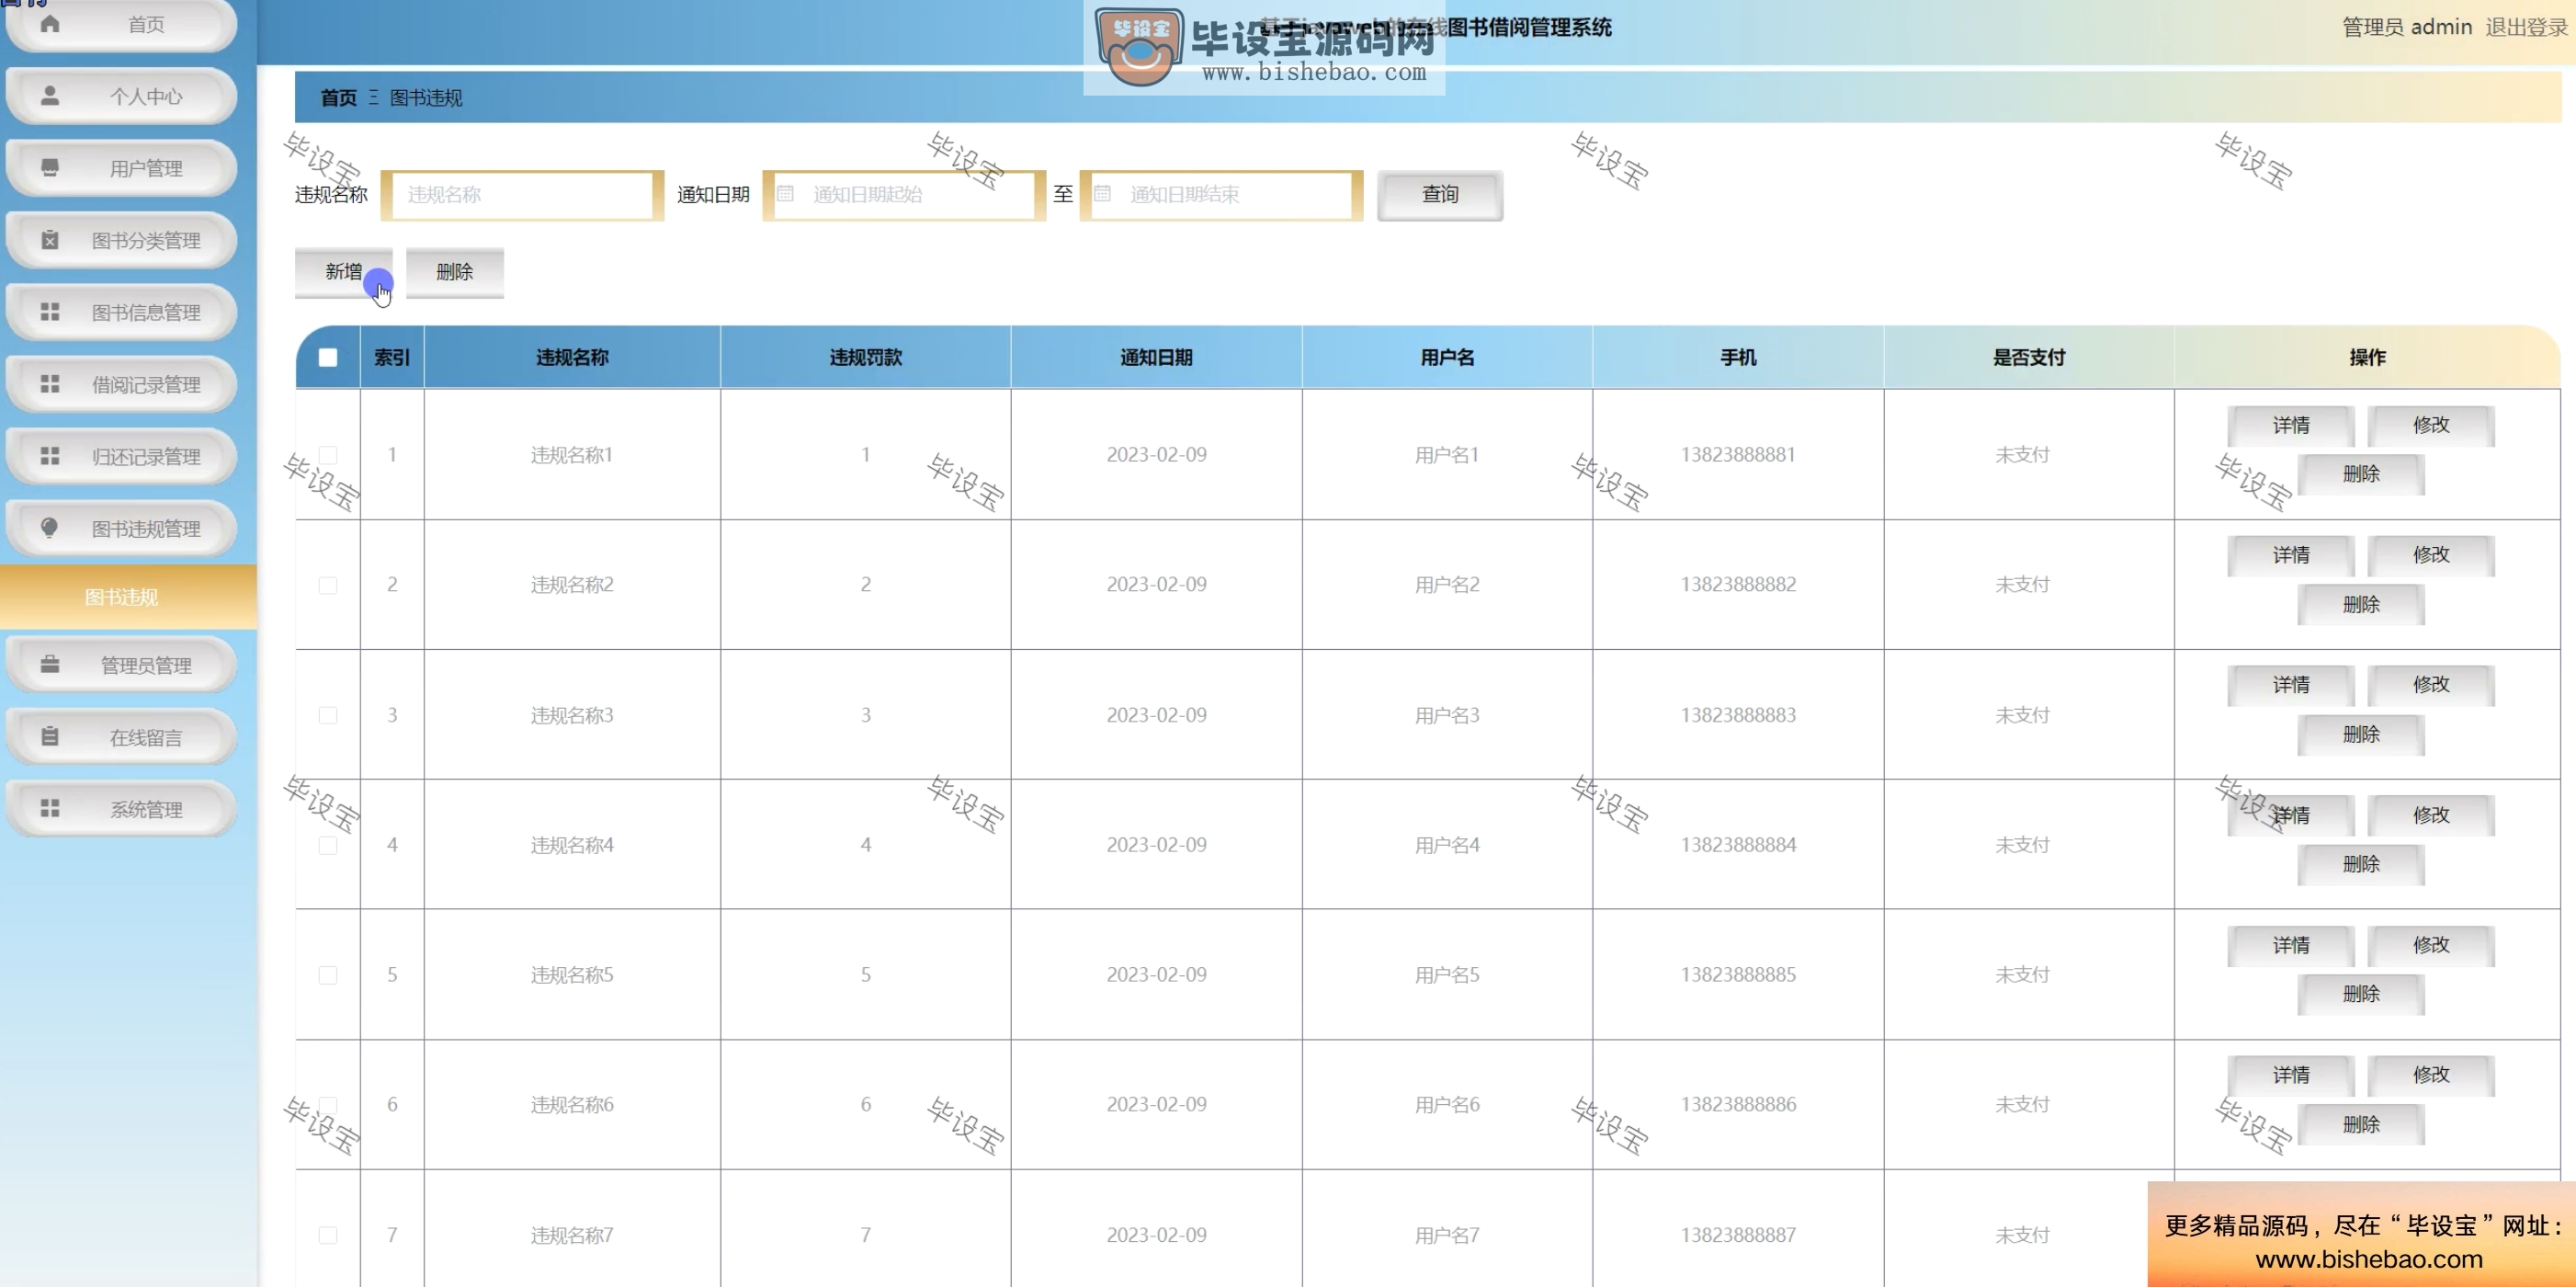Expand 用户管理 menu

(x=121, y=168)
